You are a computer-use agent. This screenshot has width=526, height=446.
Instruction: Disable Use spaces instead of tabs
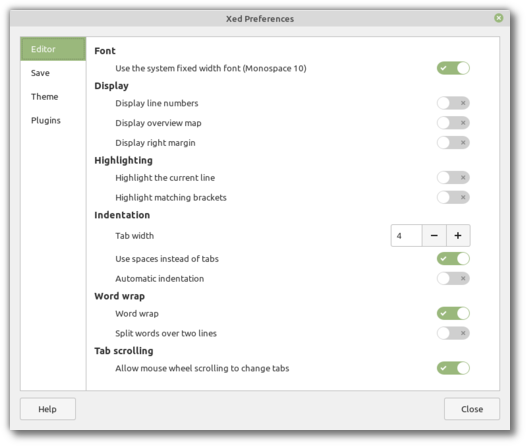click(453, 259)
